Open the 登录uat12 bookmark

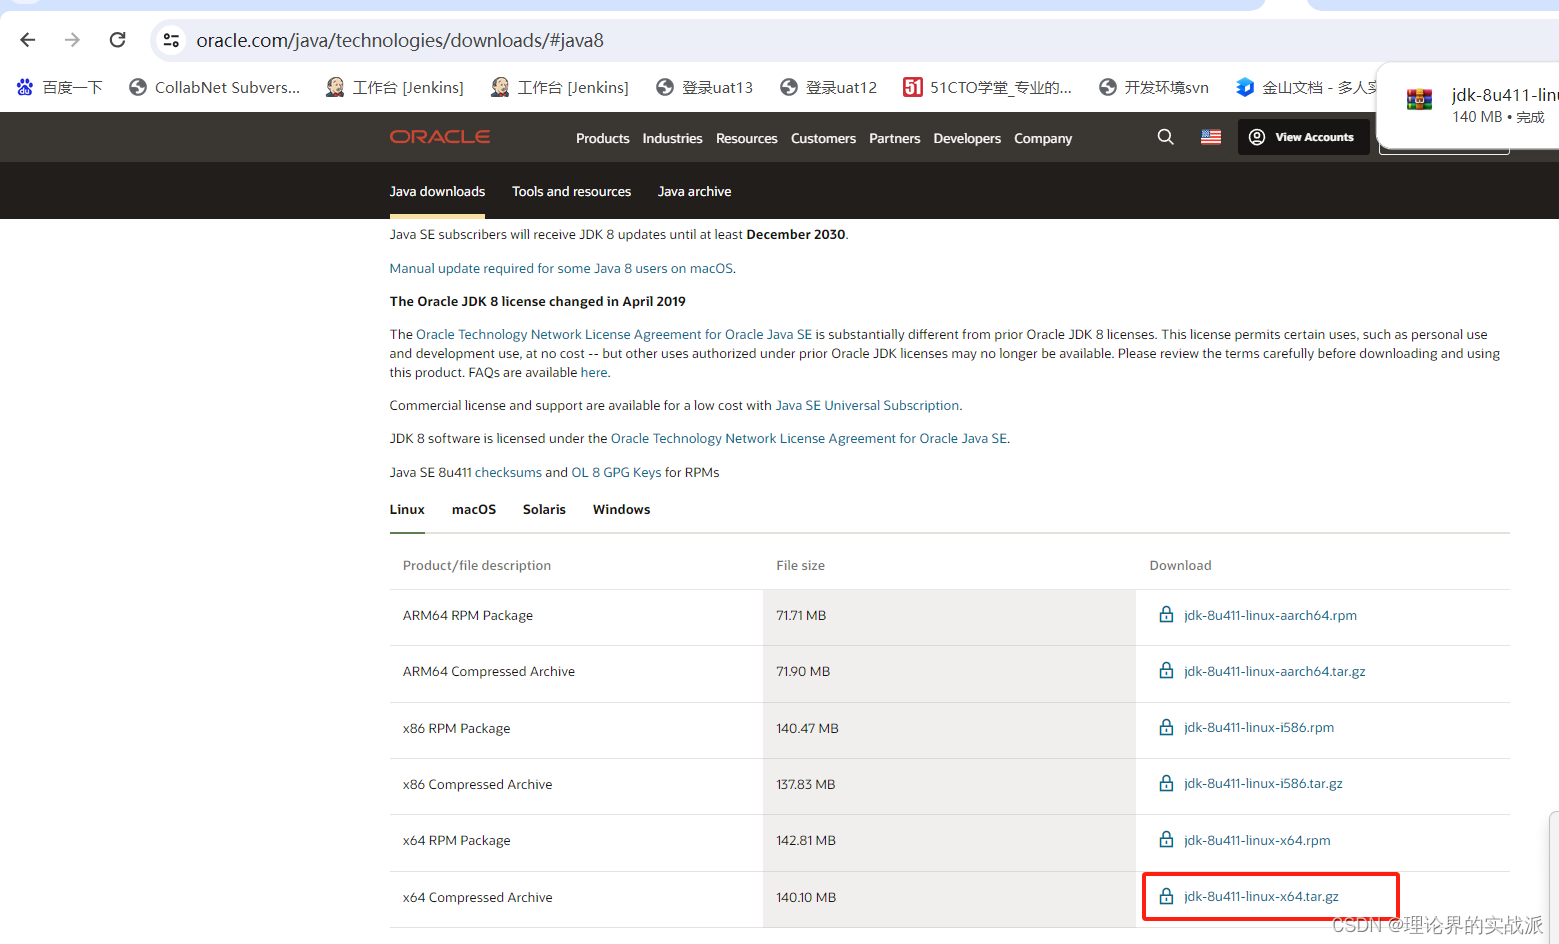[x=828, y=87]
